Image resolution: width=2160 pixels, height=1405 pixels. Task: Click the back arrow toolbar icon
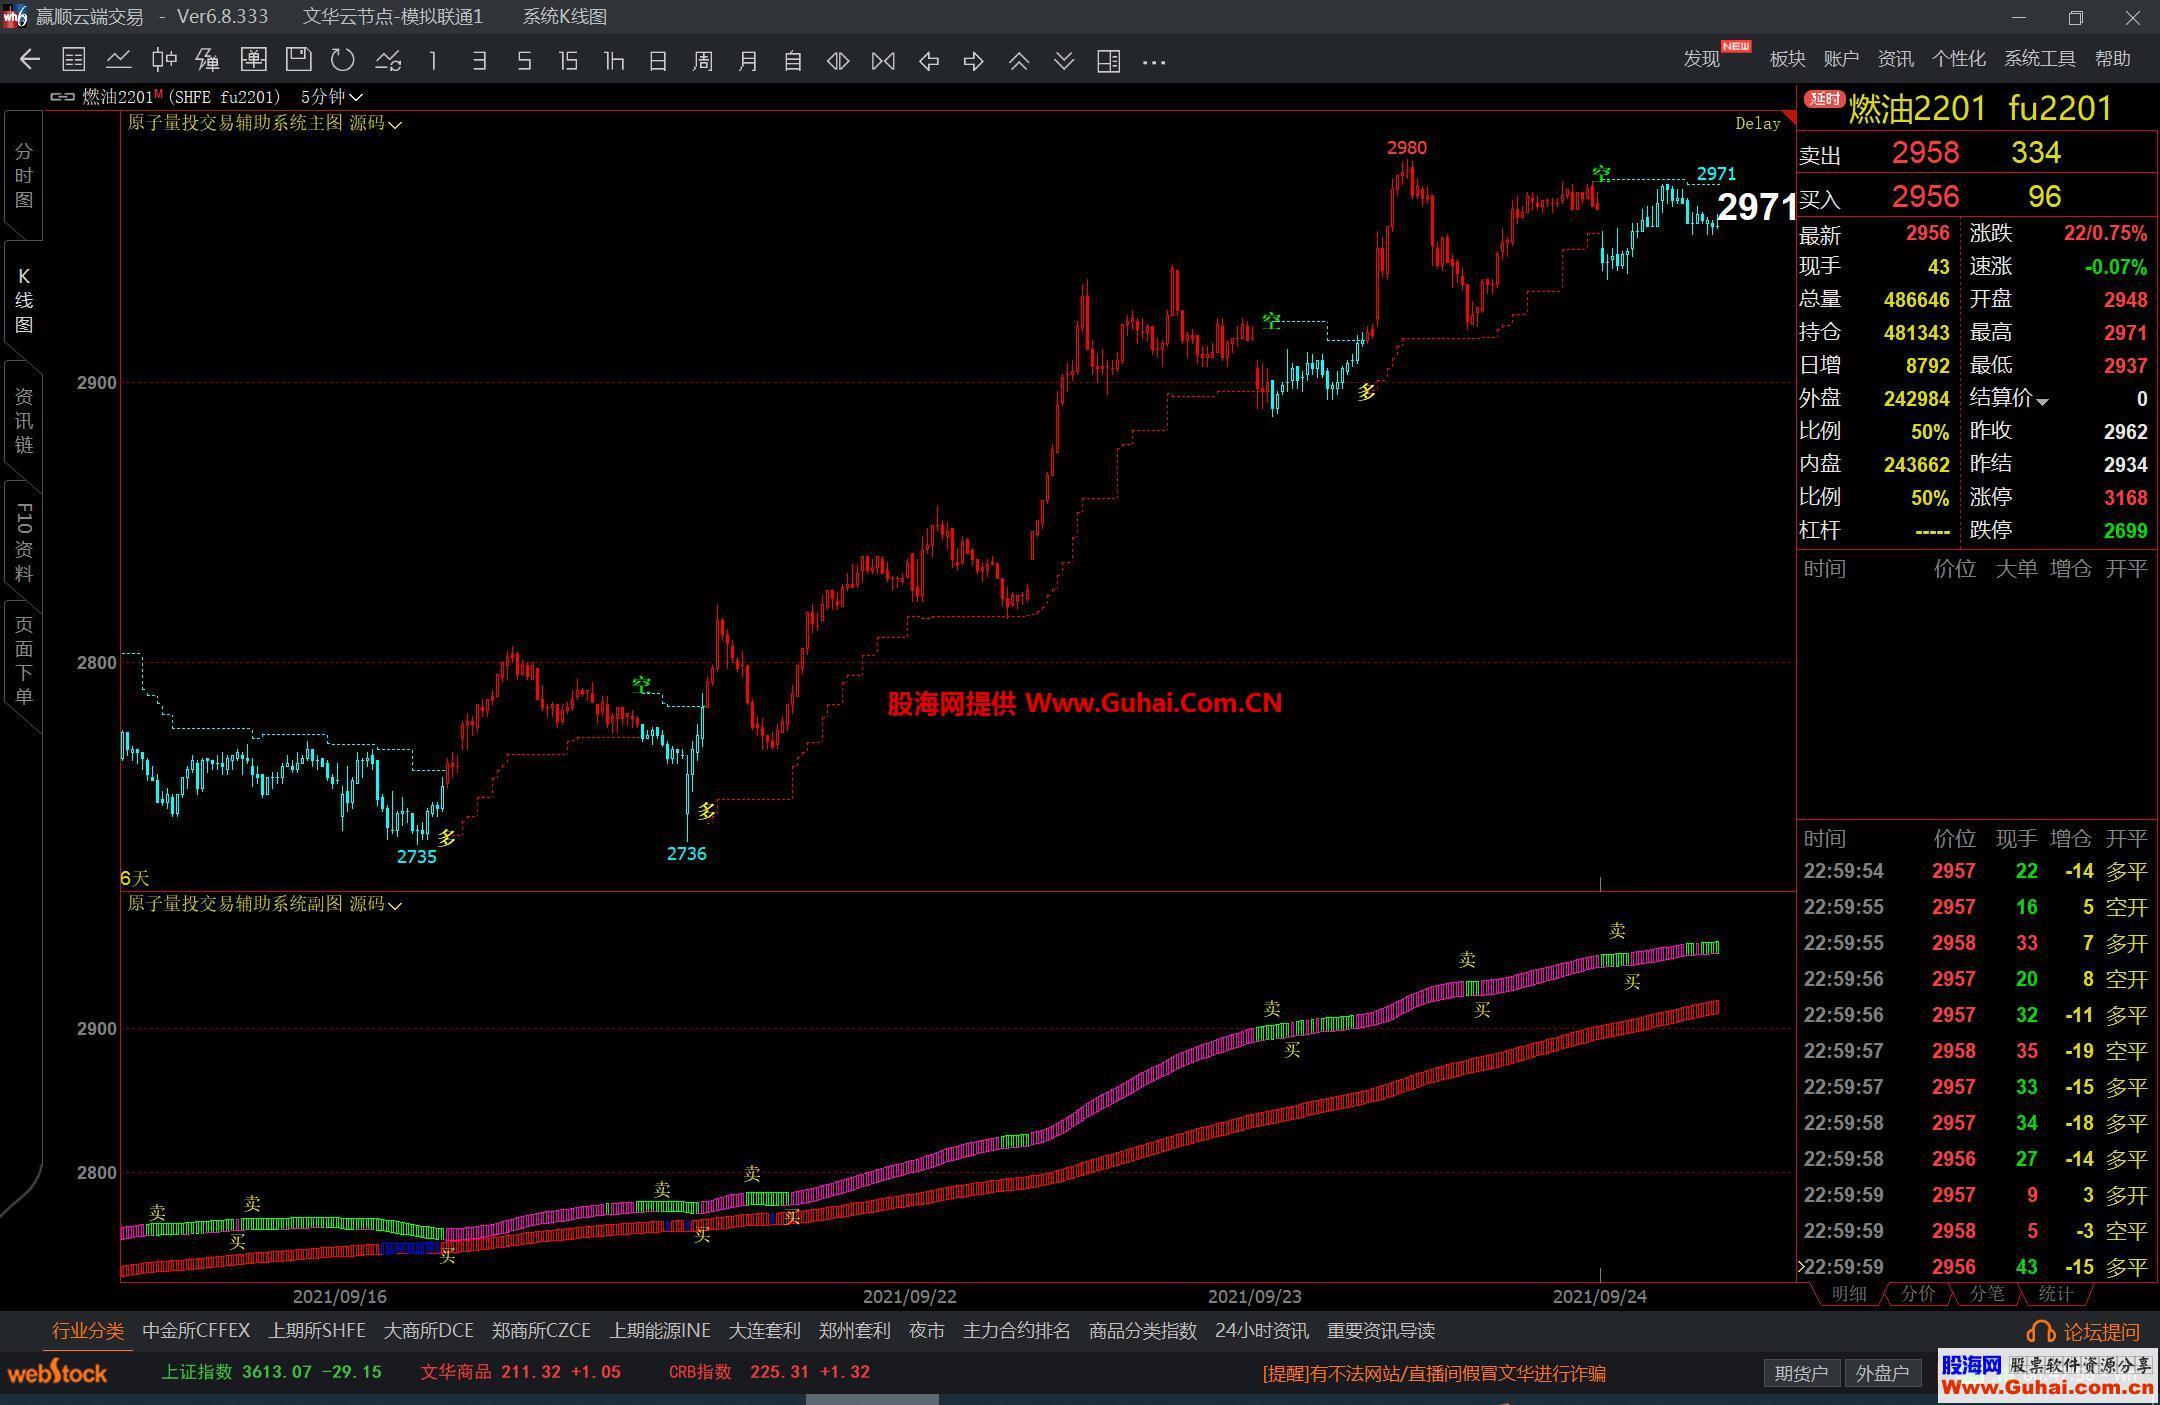(x=29, y=61)
